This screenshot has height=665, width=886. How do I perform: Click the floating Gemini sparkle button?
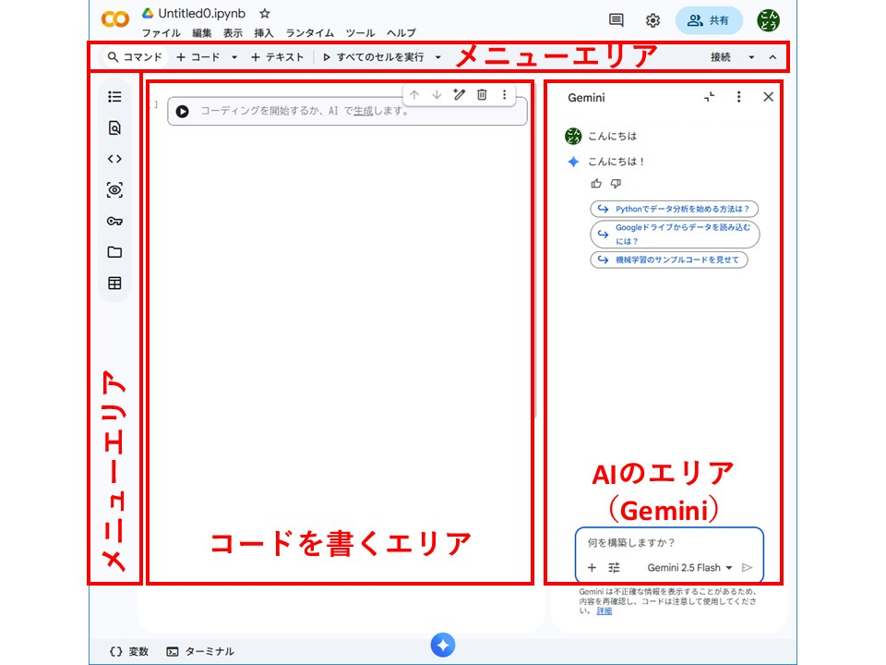443,645
